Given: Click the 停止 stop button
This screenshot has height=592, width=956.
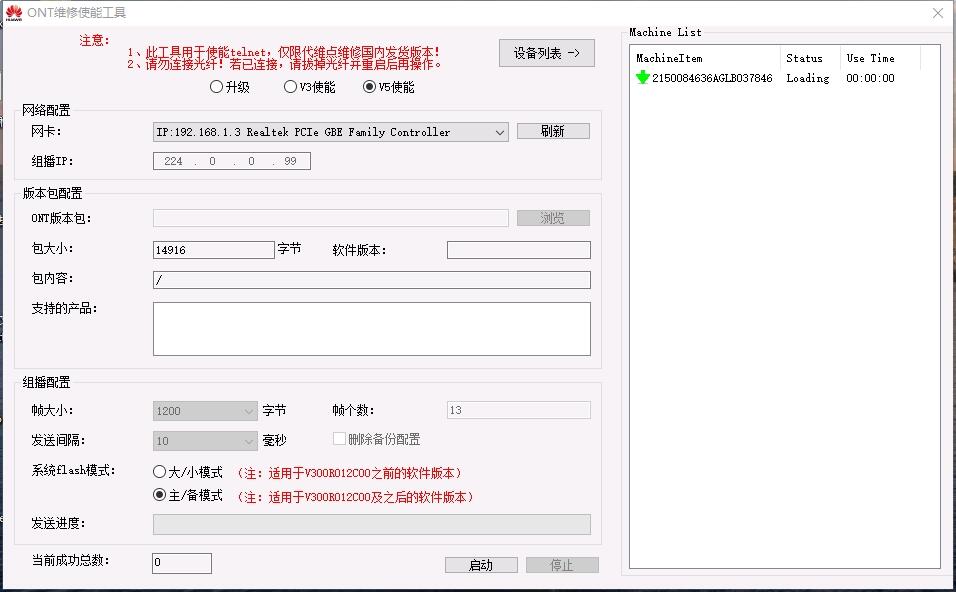Looking at the screenshot, I should [x=562, y=565].
